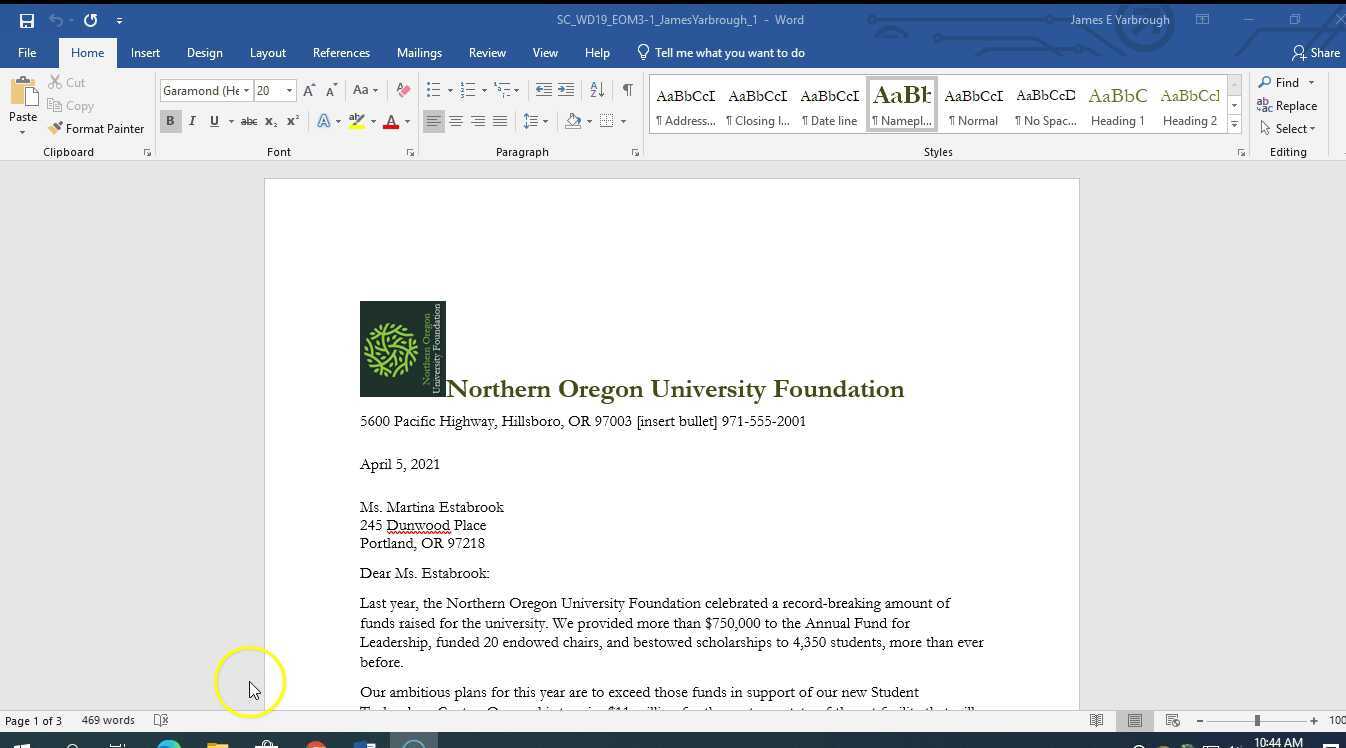Click the Show/Hide paragraph marks icon
Viewport: 1346px width, 748px height.
(627, 91)
